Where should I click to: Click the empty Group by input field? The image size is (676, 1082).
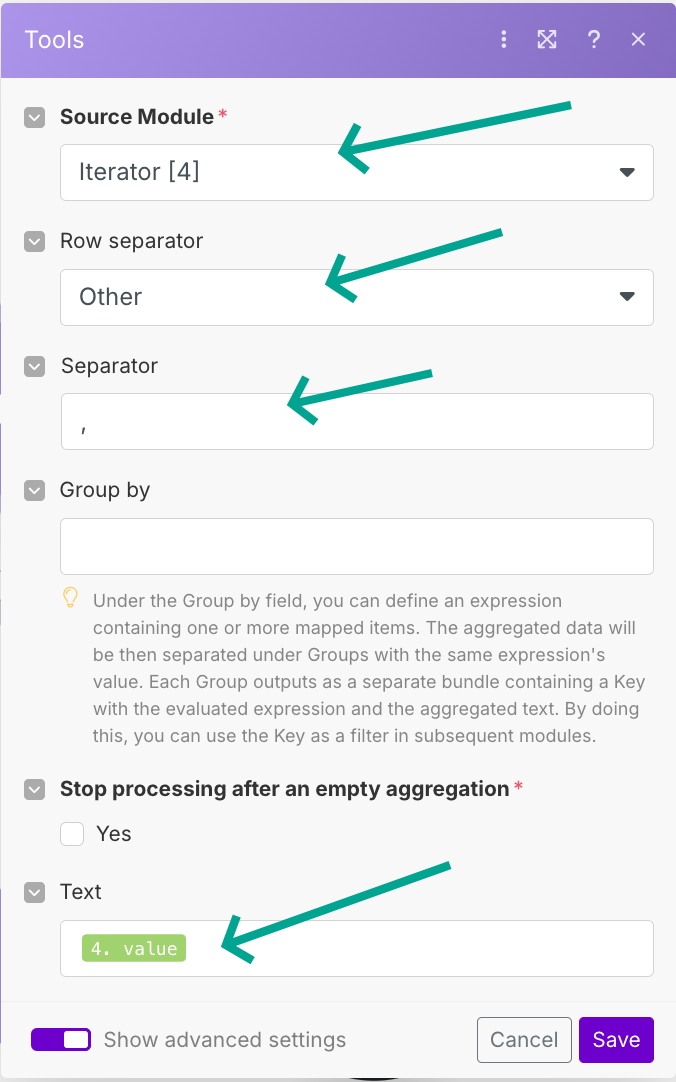(x=356, y=546)
